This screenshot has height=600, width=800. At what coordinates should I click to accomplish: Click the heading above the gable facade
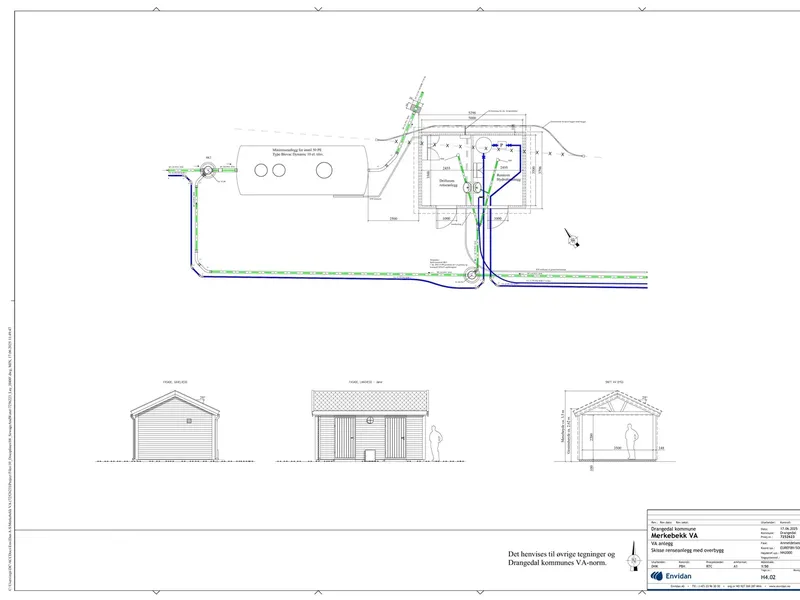[175, 382]
